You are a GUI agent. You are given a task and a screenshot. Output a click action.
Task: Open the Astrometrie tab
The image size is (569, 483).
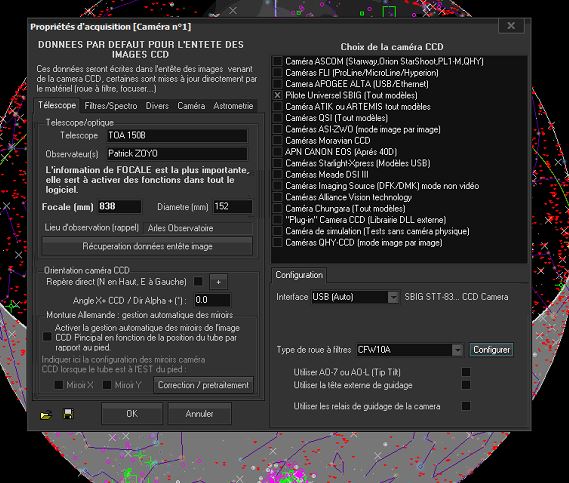point(233,106)
